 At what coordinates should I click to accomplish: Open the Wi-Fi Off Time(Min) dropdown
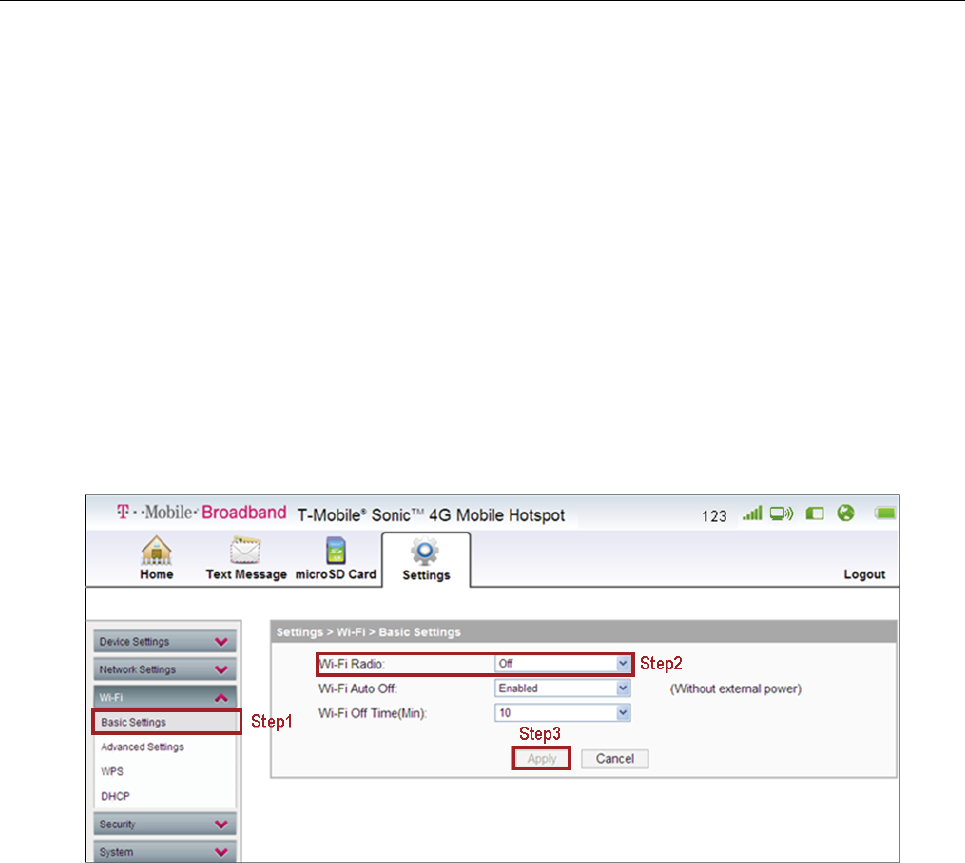tap(562, 713)
